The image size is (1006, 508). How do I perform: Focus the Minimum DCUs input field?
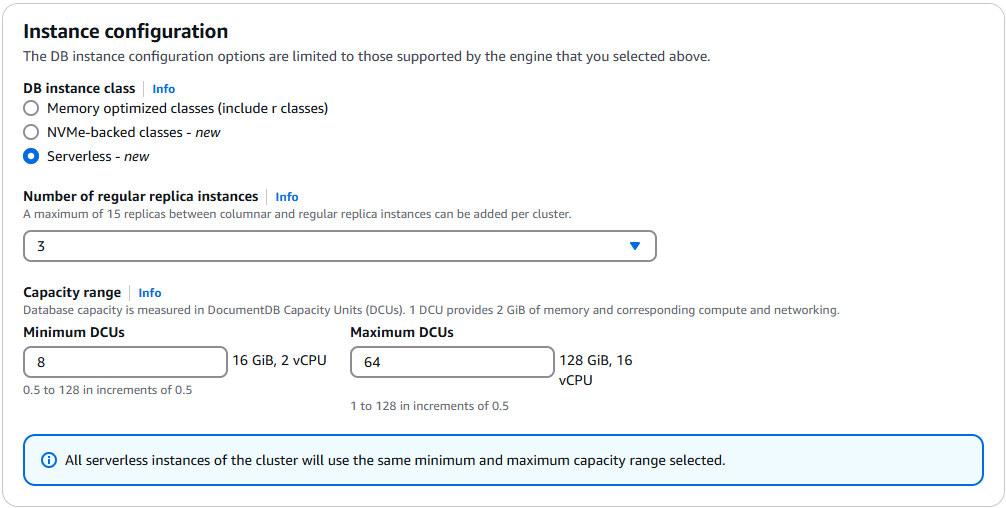[125, 362]
